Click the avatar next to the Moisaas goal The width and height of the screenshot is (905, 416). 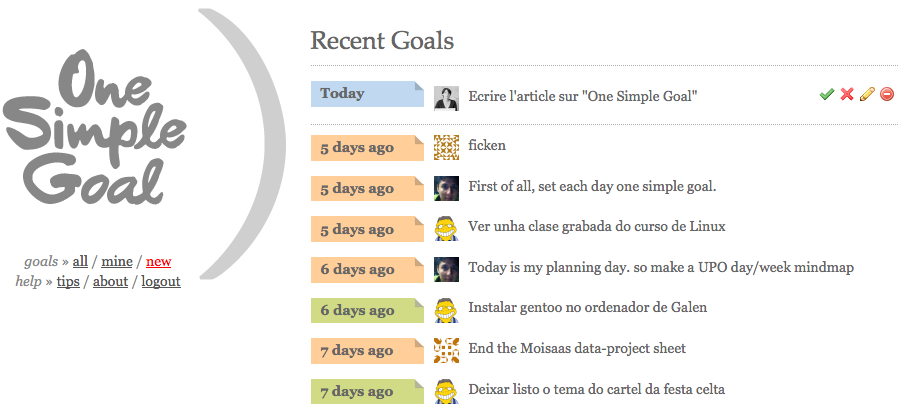(x=446, y=350)
